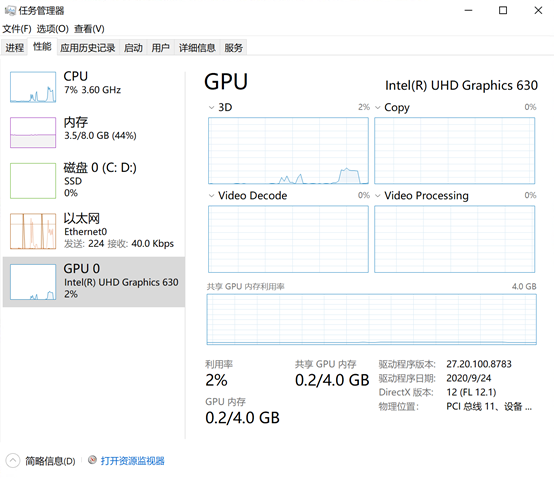Switch to the 详细信息 tab

pyautogui.click(x=197, y=47)
